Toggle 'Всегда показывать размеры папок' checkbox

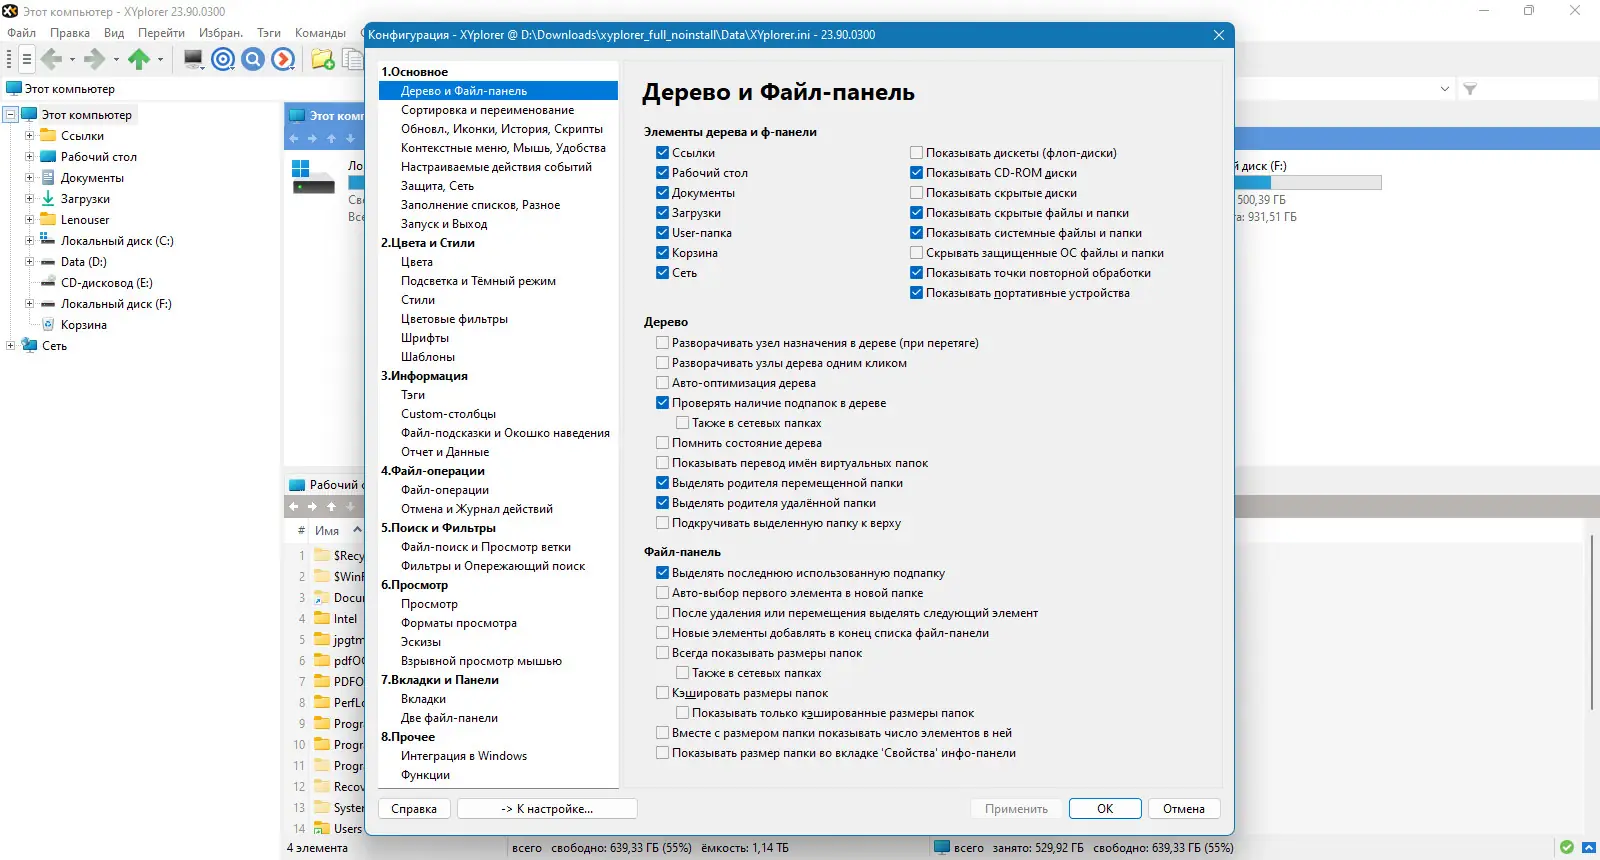662,653
